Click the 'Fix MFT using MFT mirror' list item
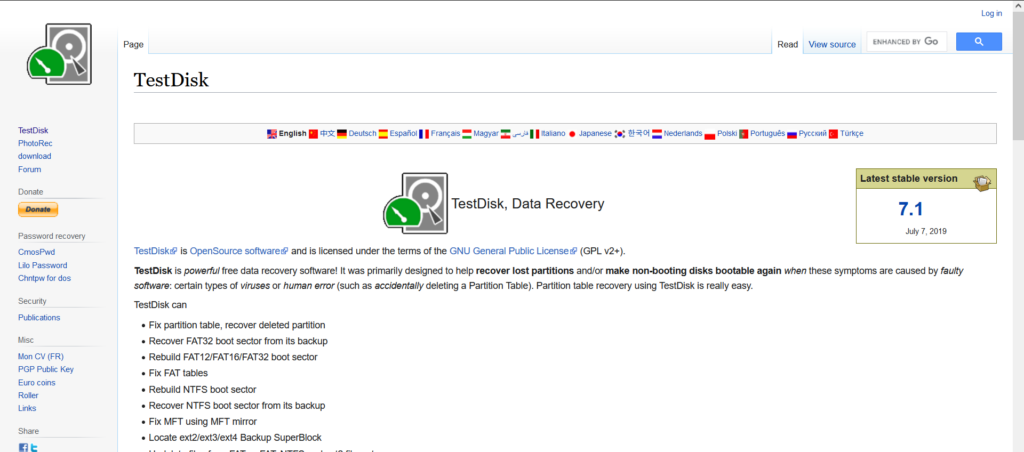The height and width of the screenshot is (452, 1024). tap(202, 421)
